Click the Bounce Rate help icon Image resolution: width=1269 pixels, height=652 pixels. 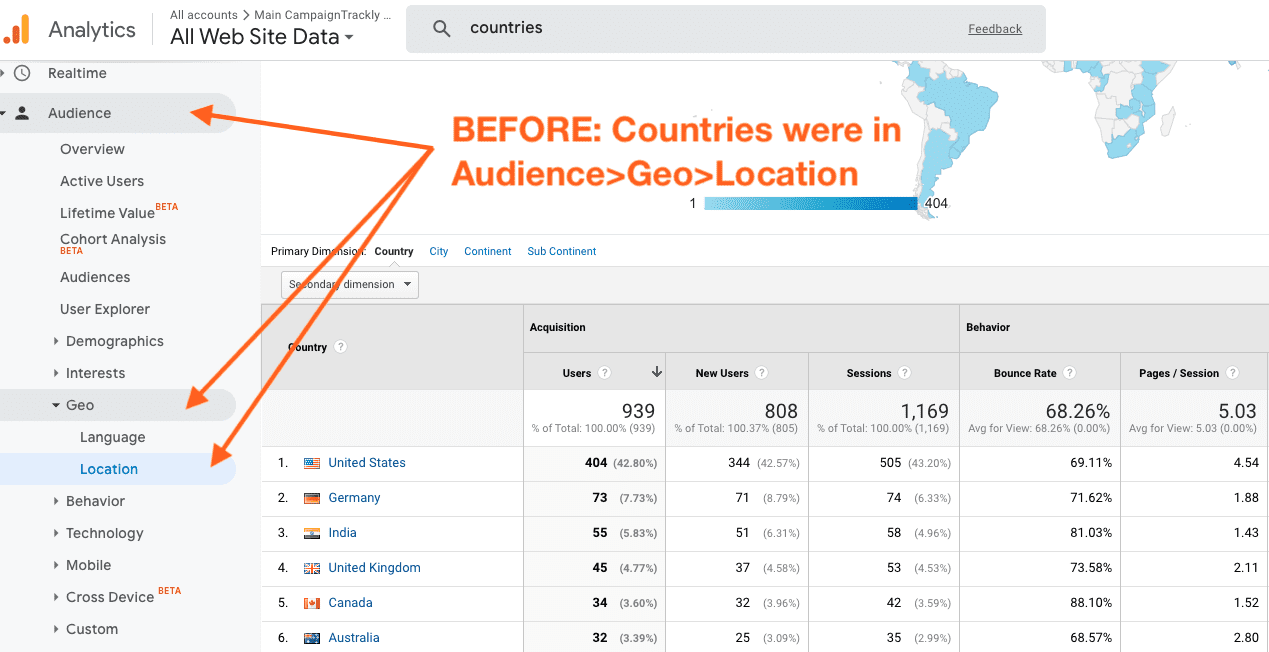click(x=1069, y=372)
